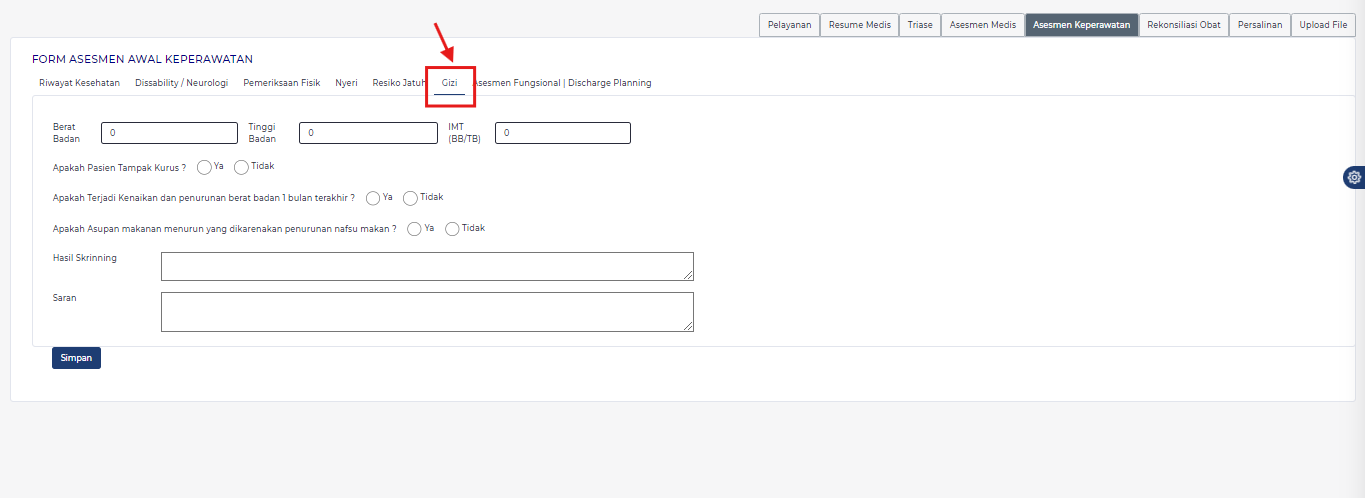Switch to the Pelayanan tab

click(x=791, y=25)
